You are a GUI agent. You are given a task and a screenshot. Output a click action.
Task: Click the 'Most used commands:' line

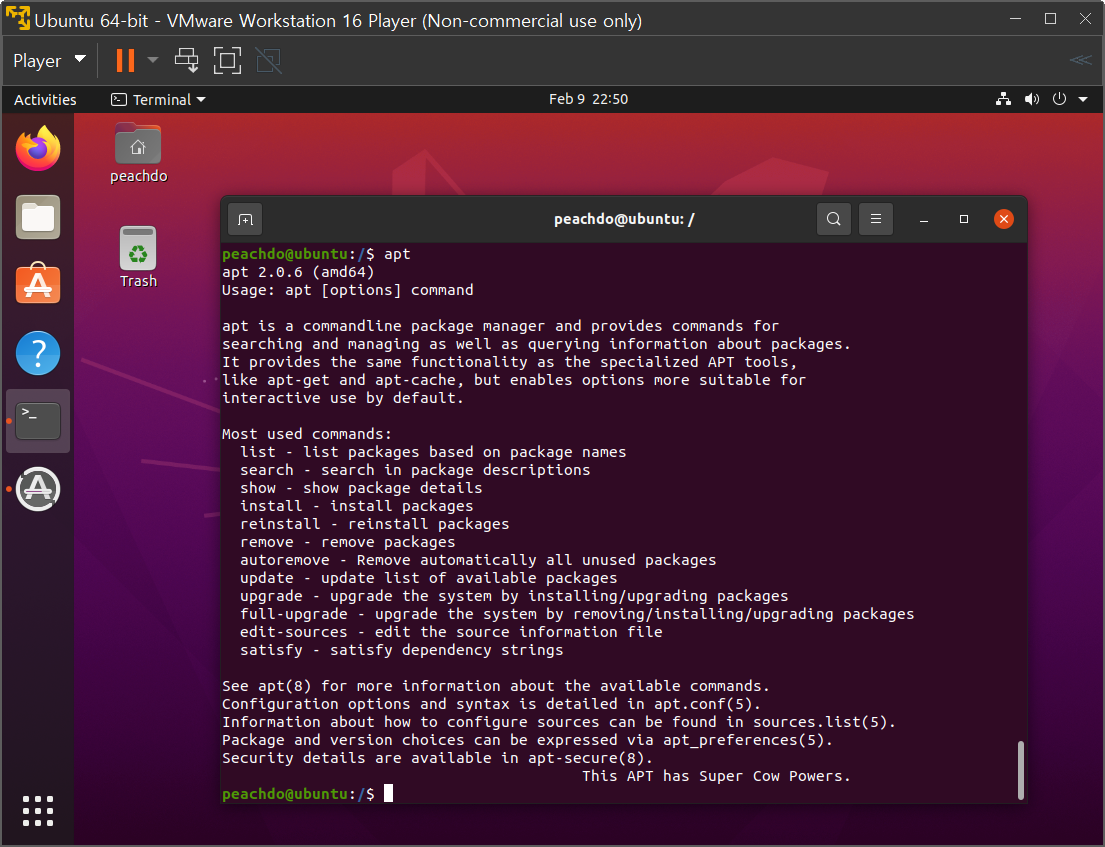coord(307,434)
